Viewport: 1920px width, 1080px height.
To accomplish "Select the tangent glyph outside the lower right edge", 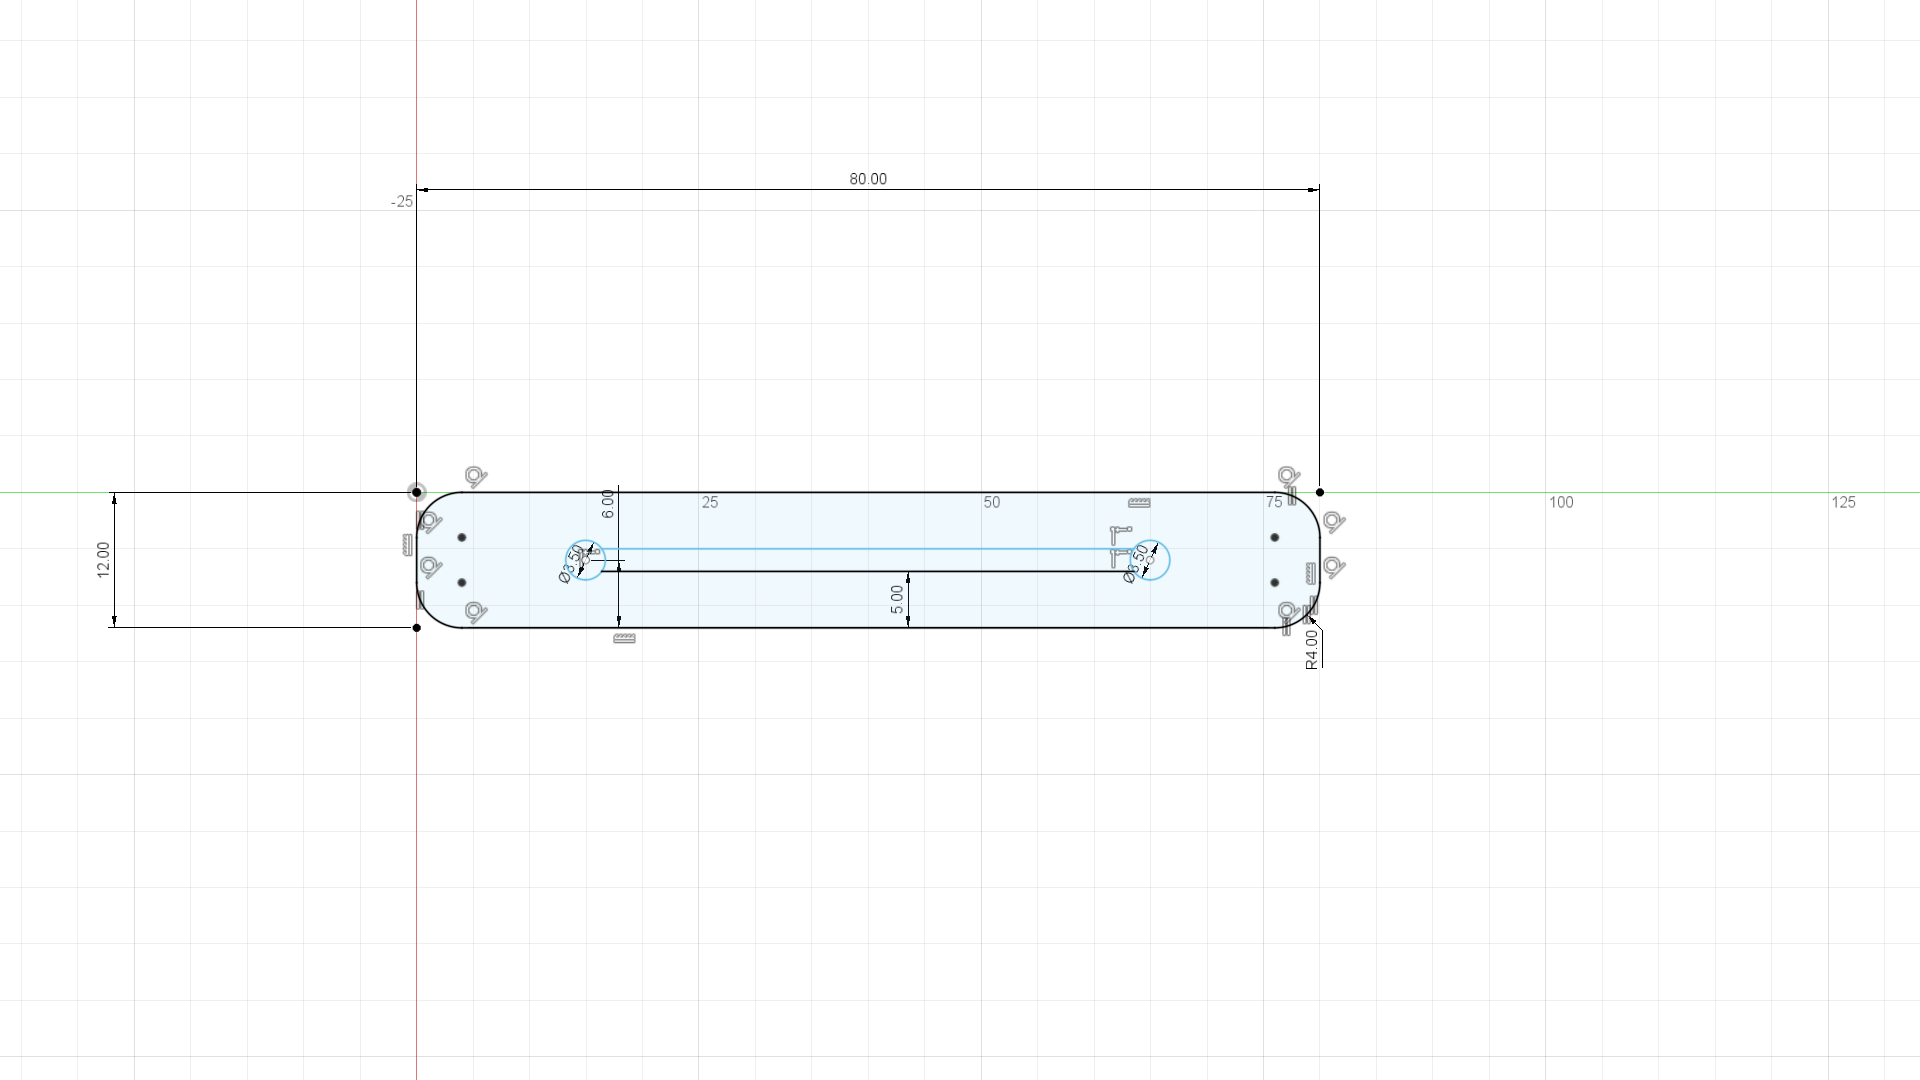I will tap(1334, 567).
